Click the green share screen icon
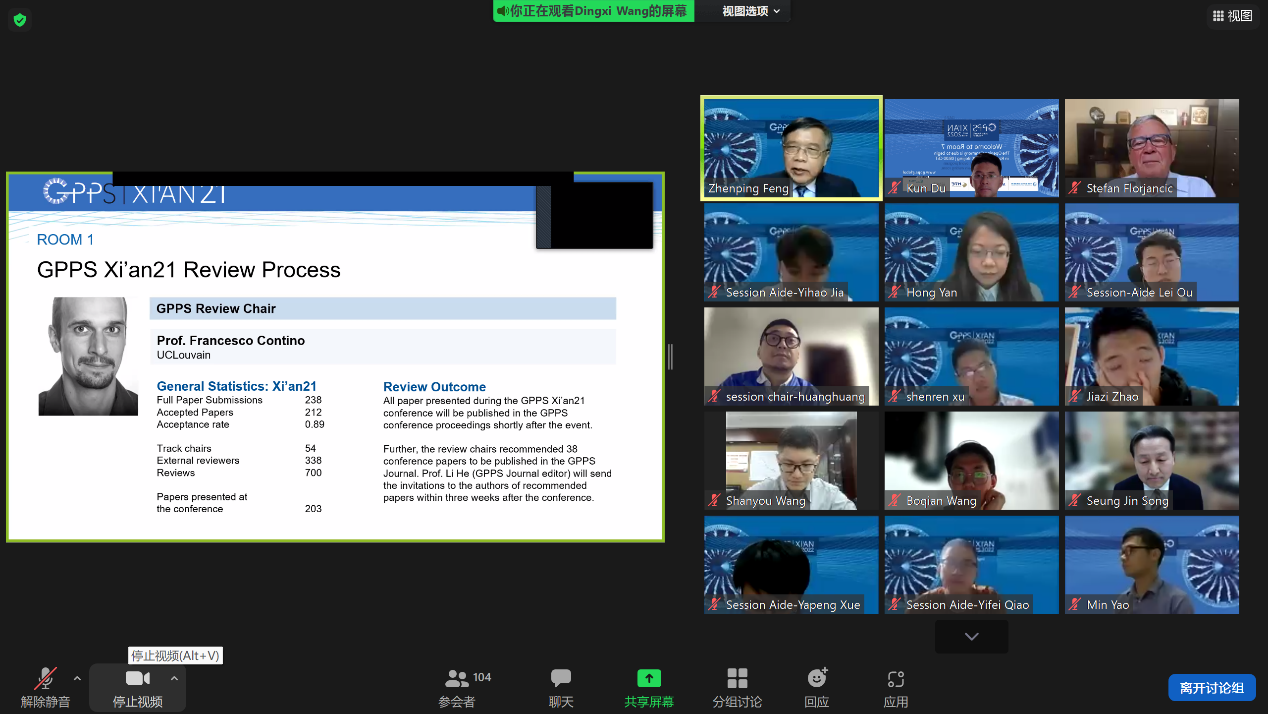Viewport: 1268px width, 714px height. (x=649, y=679)
